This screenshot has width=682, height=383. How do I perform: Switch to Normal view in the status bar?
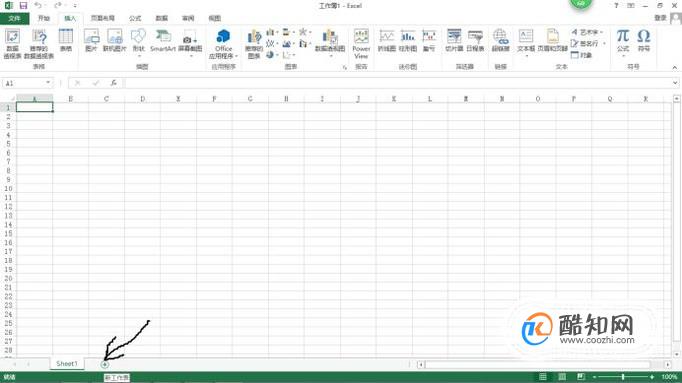[x=543, y=376]
